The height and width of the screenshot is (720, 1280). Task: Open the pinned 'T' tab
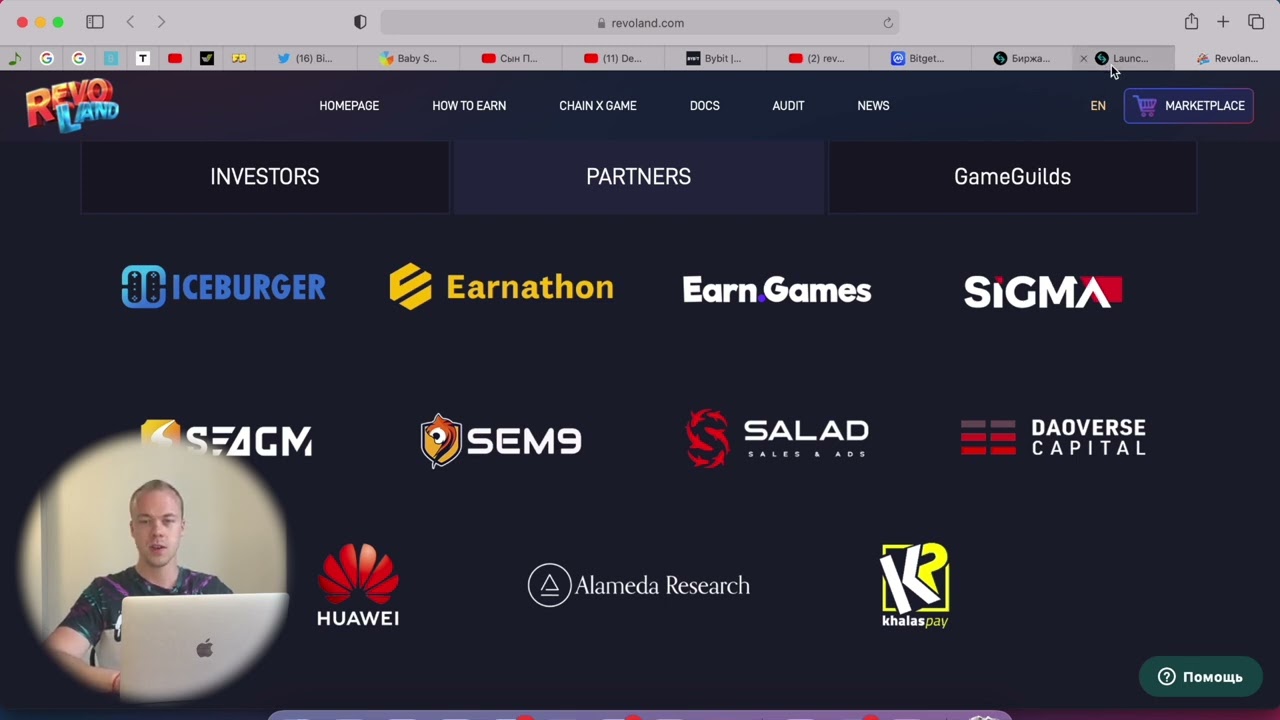[x=143, y=58]
